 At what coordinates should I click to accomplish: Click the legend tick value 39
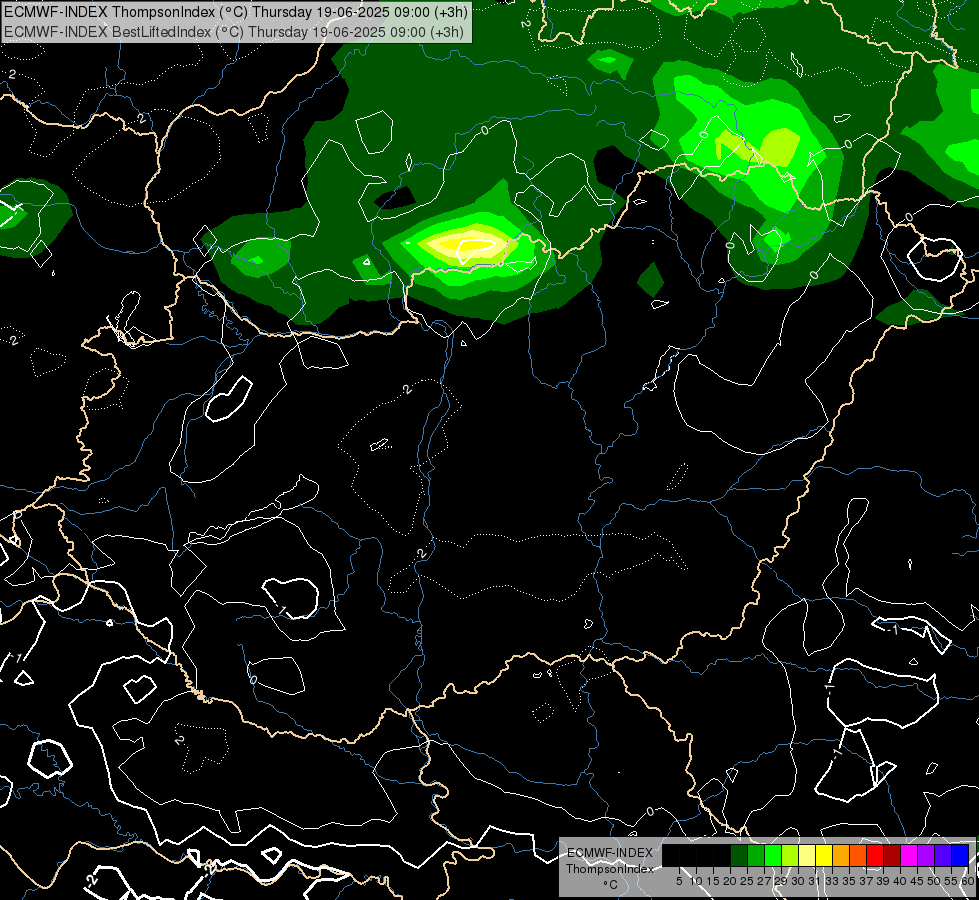click(883, 881)
